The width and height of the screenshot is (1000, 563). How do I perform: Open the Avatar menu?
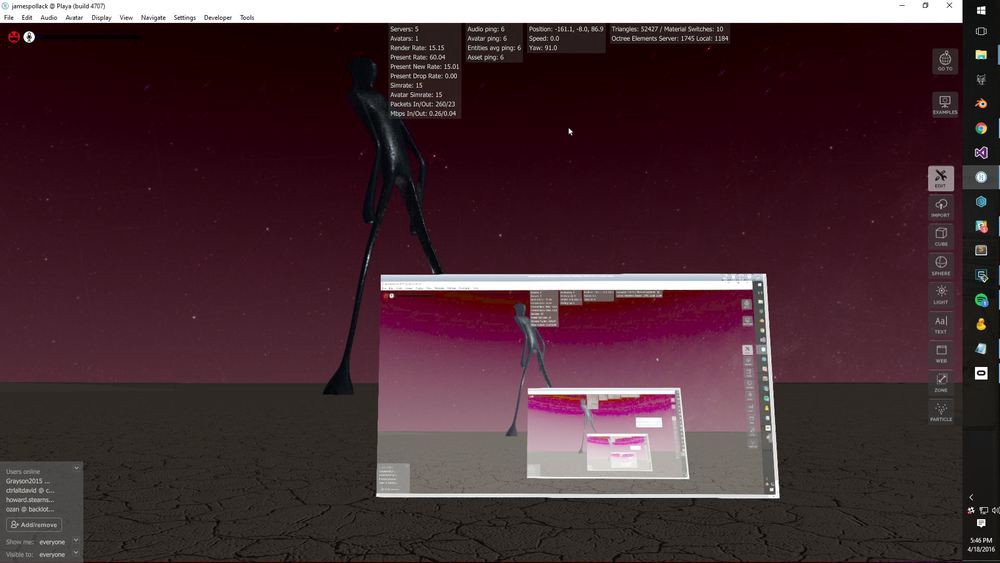point(74,18)
